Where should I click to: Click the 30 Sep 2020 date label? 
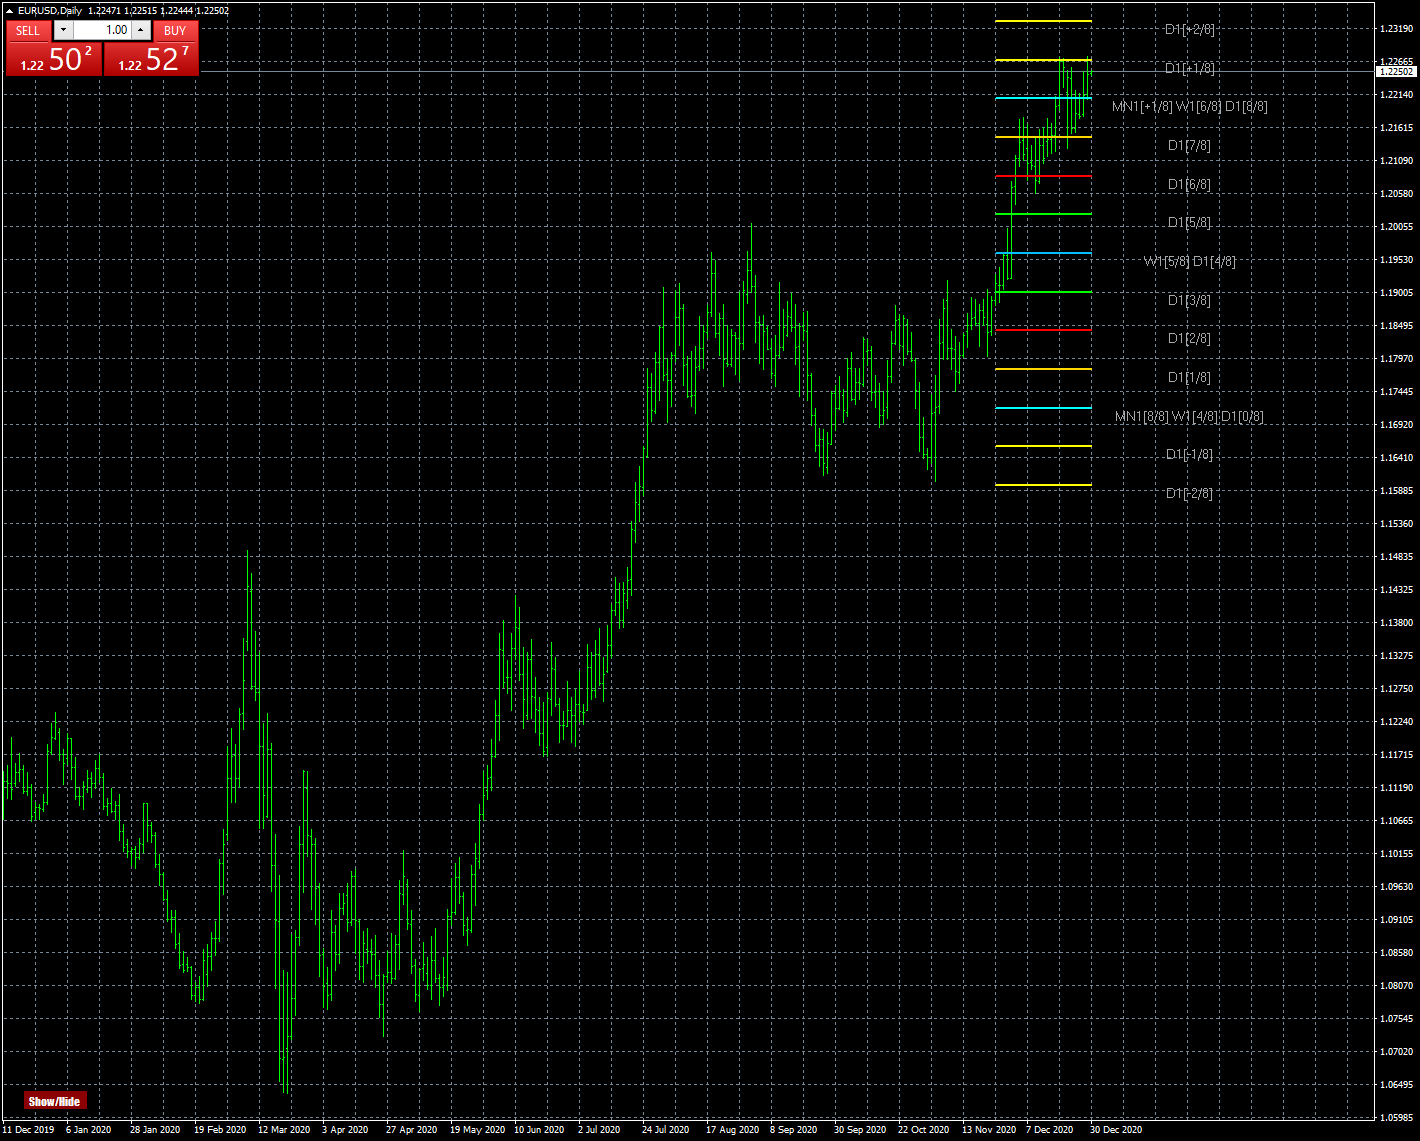coord(860,1130)
